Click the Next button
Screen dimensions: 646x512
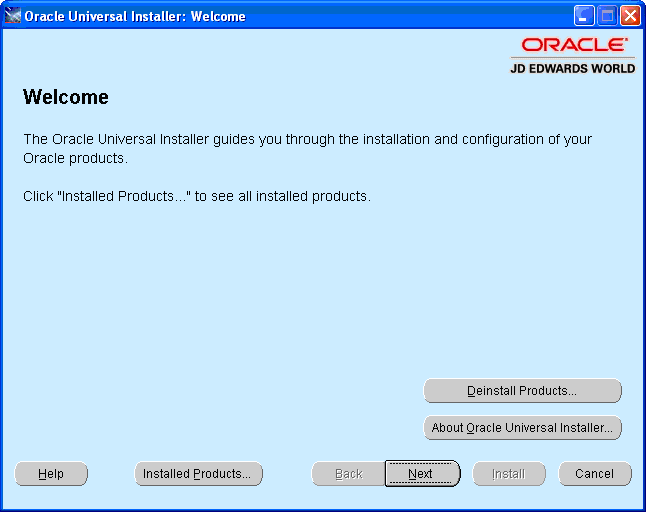coord(422,473)
